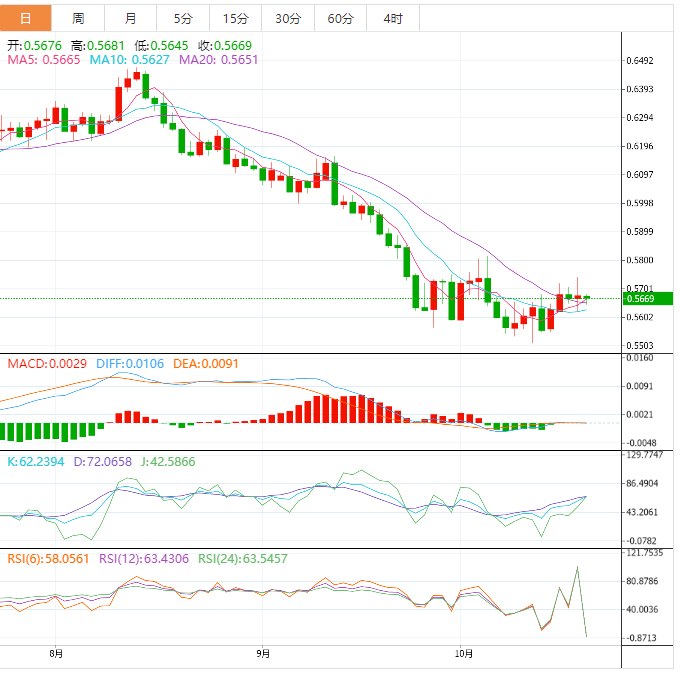The image size is (680, 675).
Task: Click the green 0.5669 current price tag
Action: point(640,298)
